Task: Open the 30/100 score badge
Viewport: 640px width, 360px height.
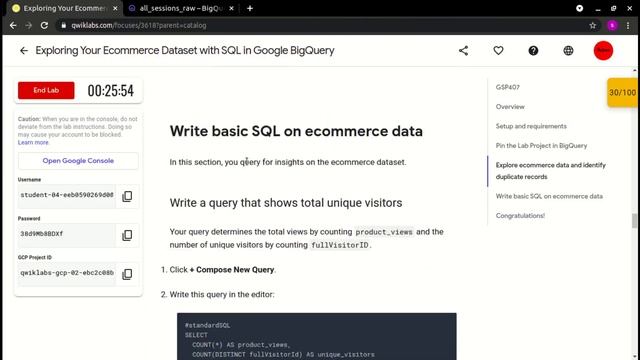Action: click(x=622, y=93)
